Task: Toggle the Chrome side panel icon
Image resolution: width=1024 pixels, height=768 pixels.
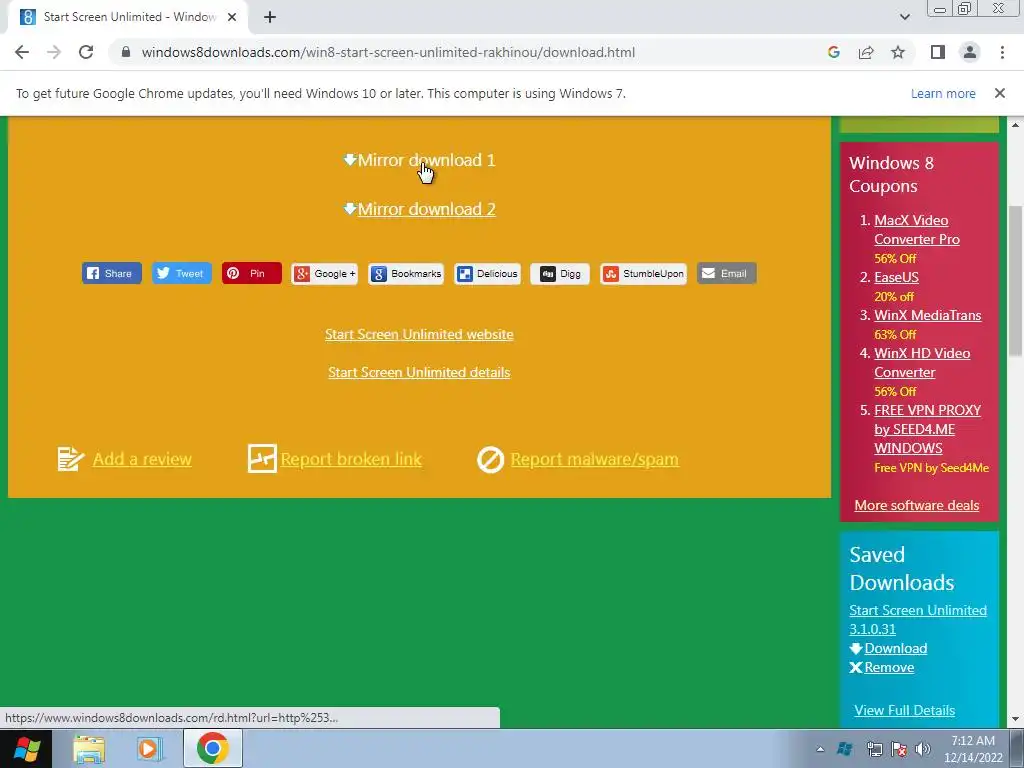Action: coord(938,52)
